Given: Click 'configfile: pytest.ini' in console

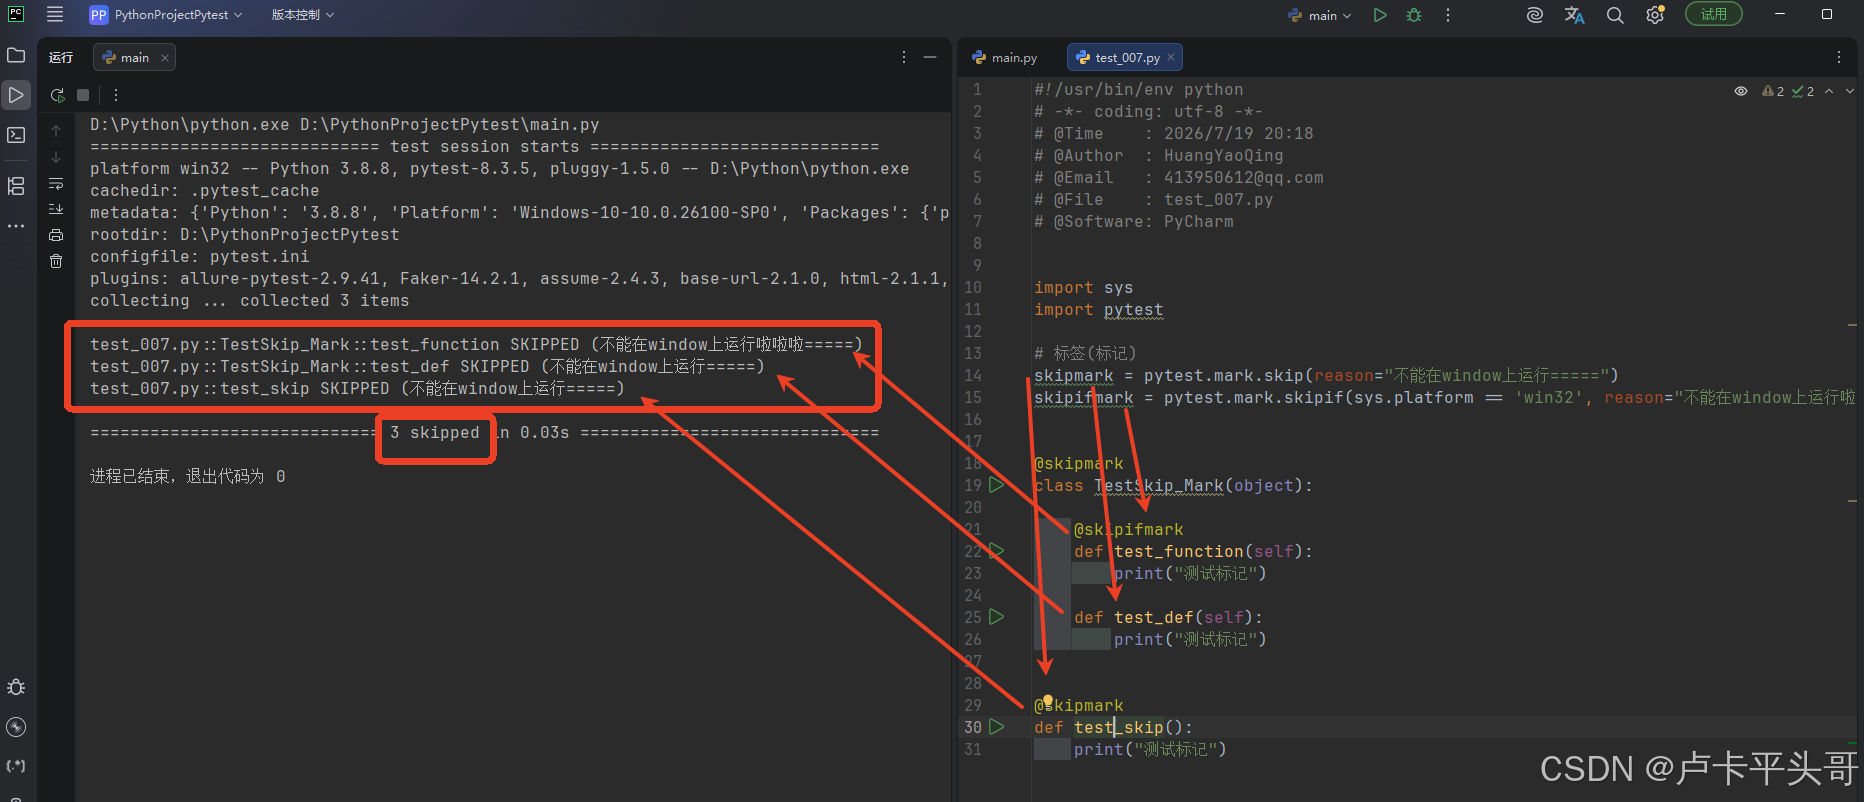Looking at the screenshot, I should pos(200,257).
